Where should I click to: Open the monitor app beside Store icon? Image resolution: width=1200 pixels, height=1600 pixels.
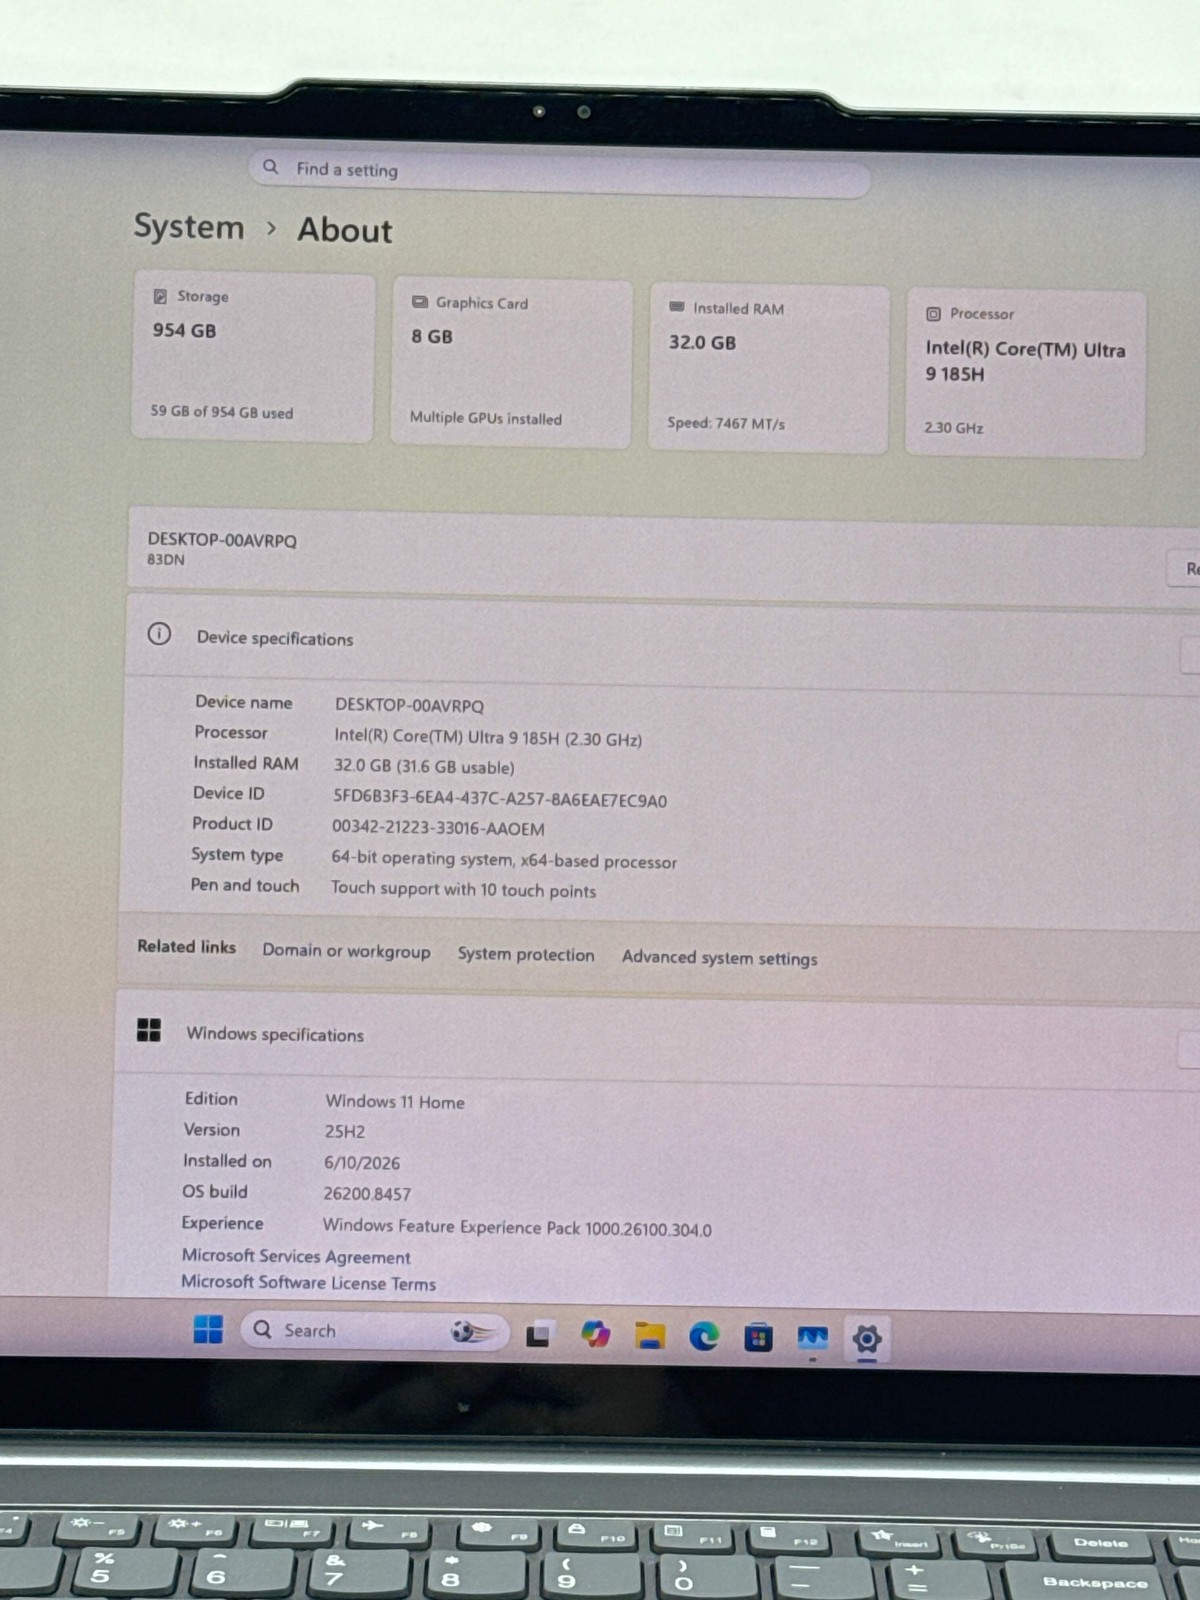tap(812, 1338)
